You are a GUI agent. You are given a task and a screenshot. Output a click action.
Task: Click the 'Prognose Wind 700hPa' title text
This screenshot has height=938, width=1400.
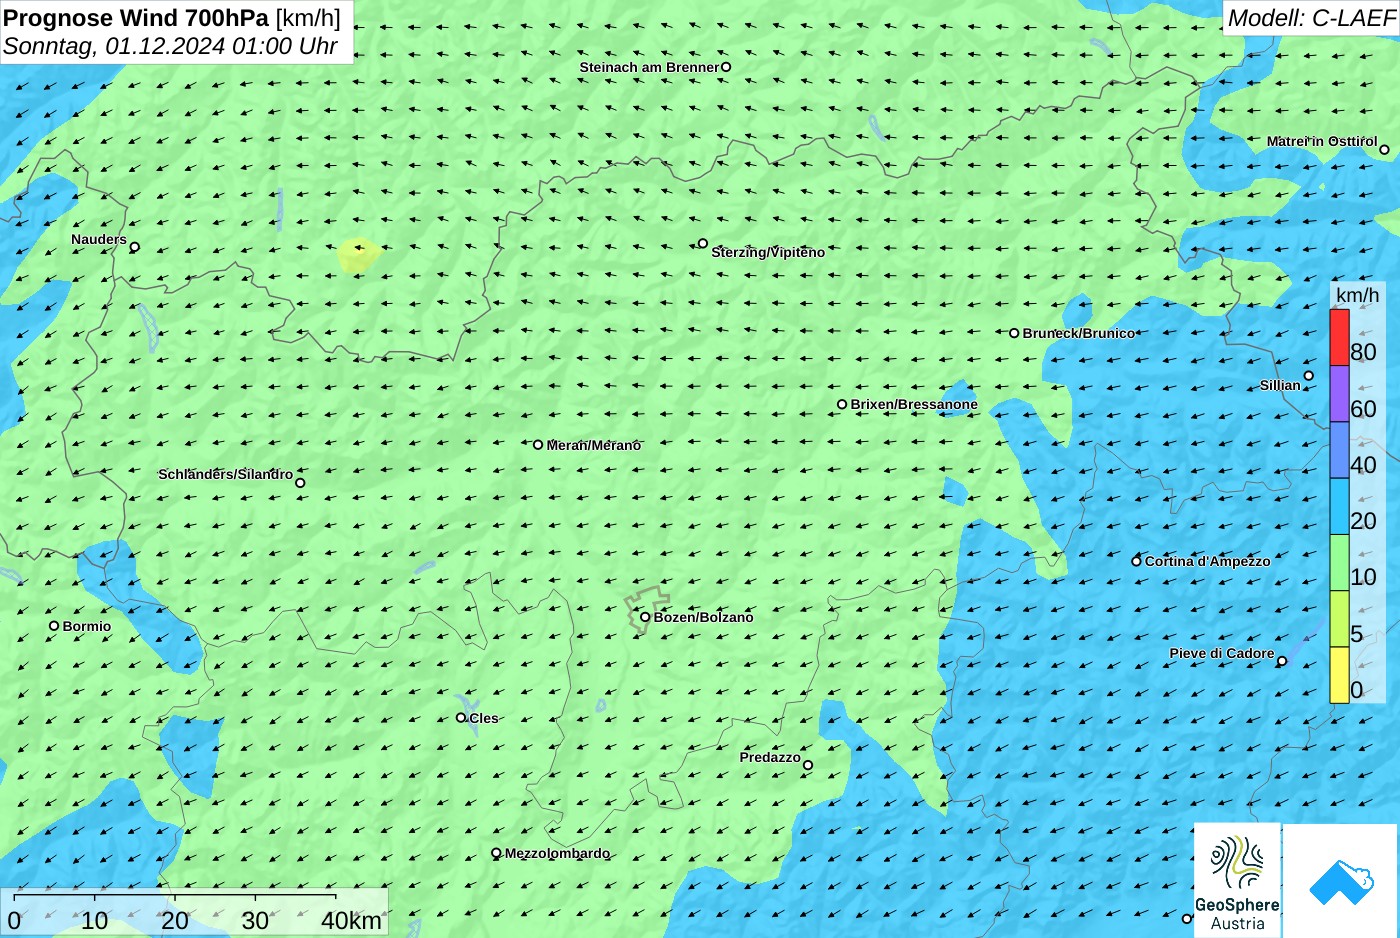coord(137,18)
